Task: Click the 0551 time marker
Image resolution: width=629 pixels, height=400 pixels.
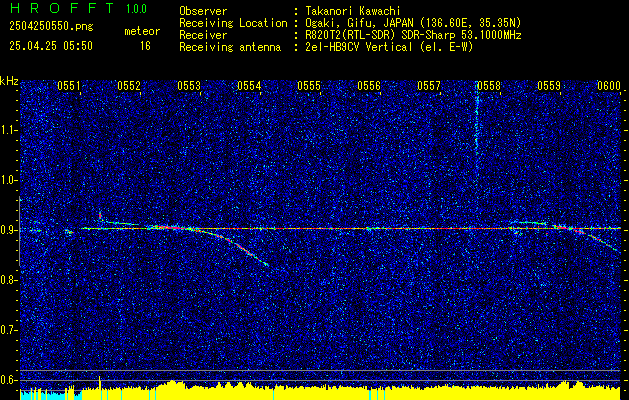Action: pyautogui.click(x=69, y=86)
